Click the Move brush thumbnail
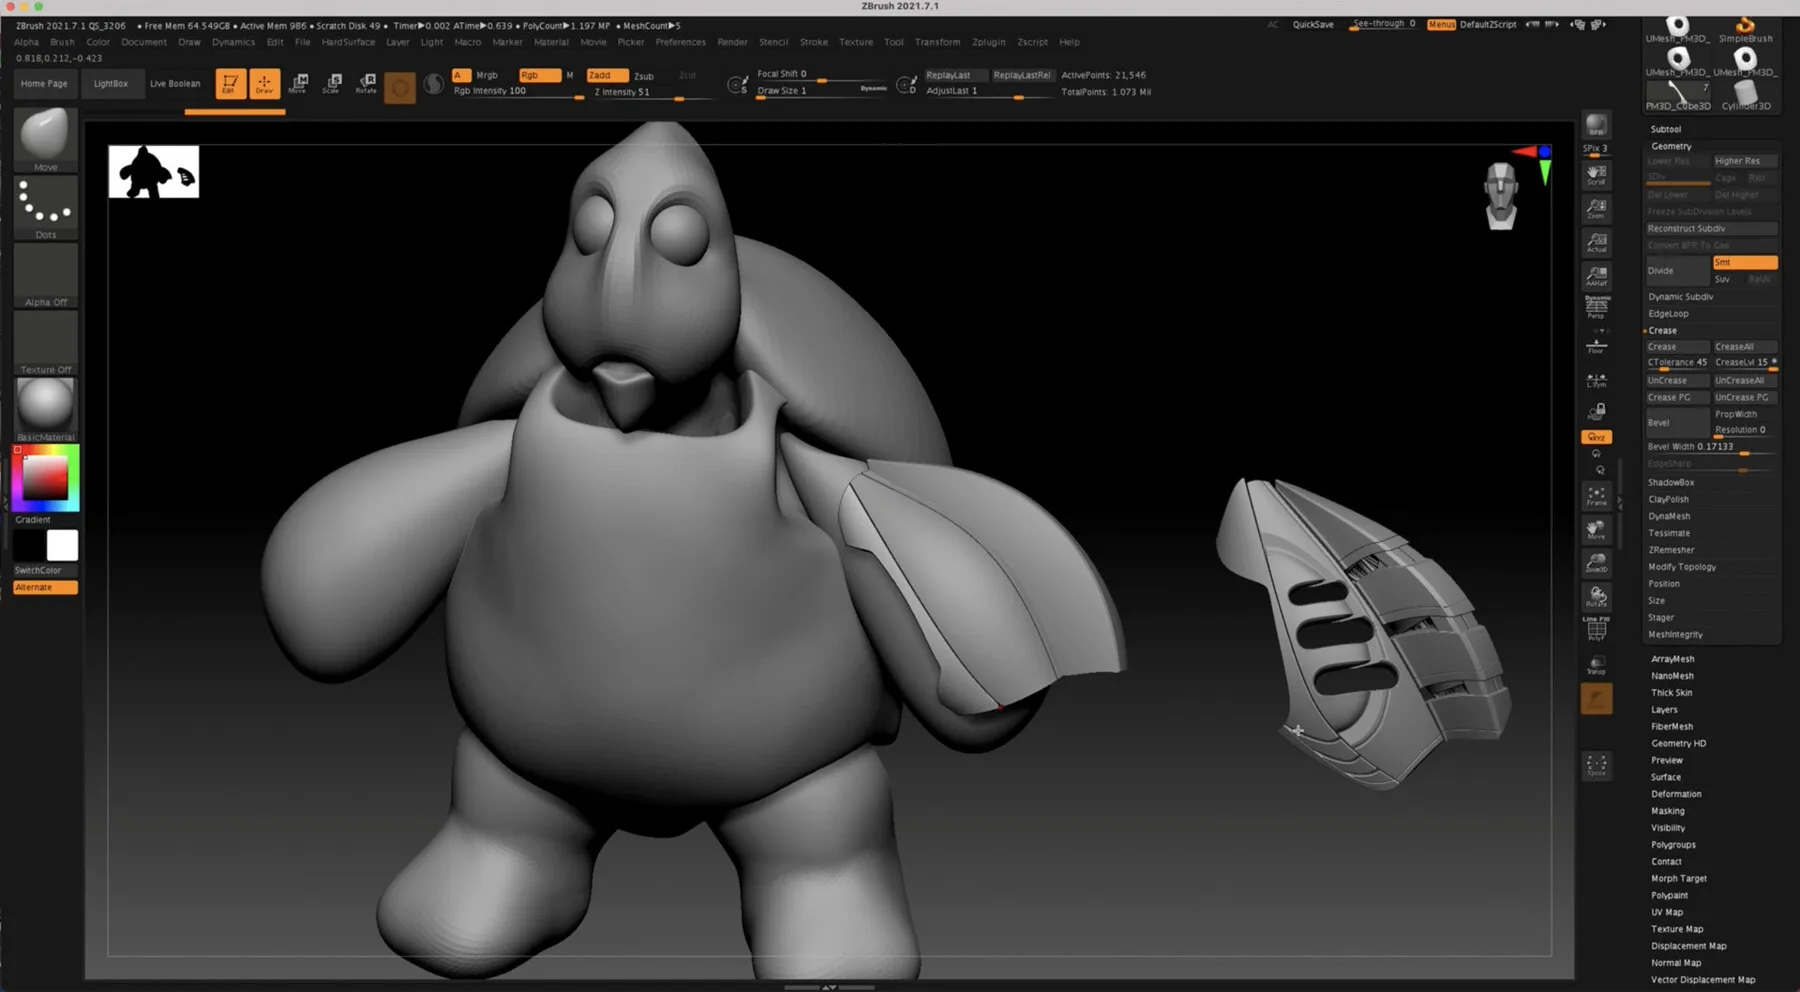This screenshot has height=992, width=1800. [x=45, y=138]
